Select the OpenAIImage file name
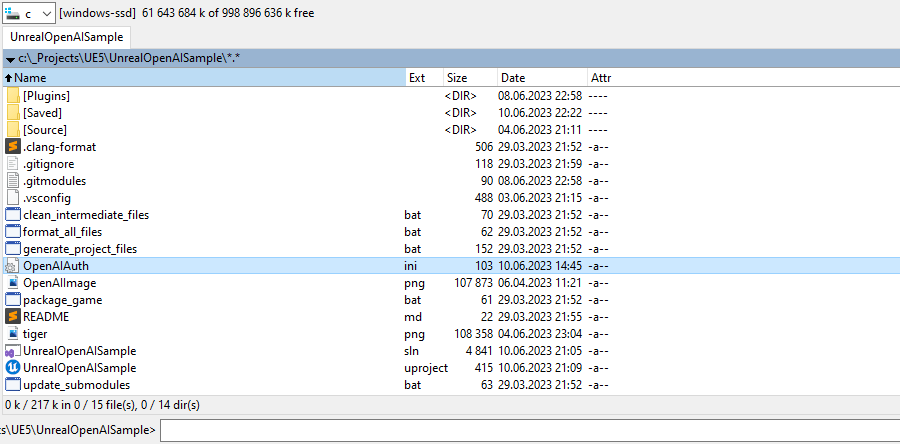The width and height of the screenshot is (900, 444). point(60,283)
